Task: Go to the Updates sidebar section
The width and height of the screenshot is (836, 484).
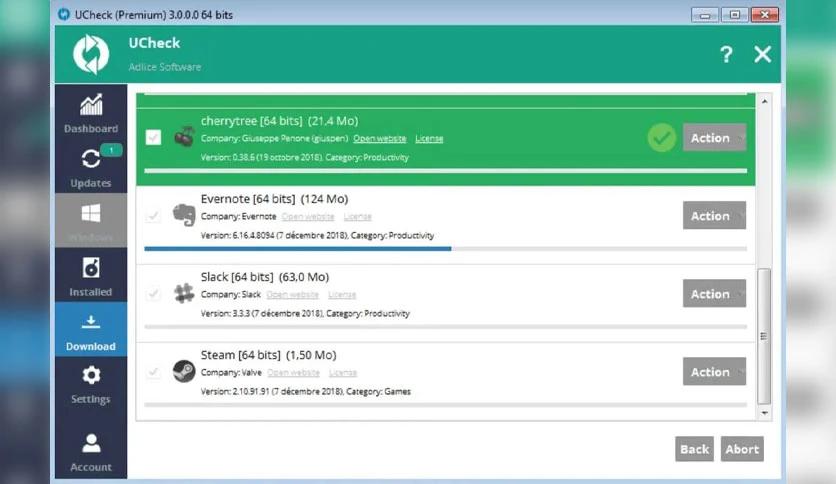Action: (91, 166)
